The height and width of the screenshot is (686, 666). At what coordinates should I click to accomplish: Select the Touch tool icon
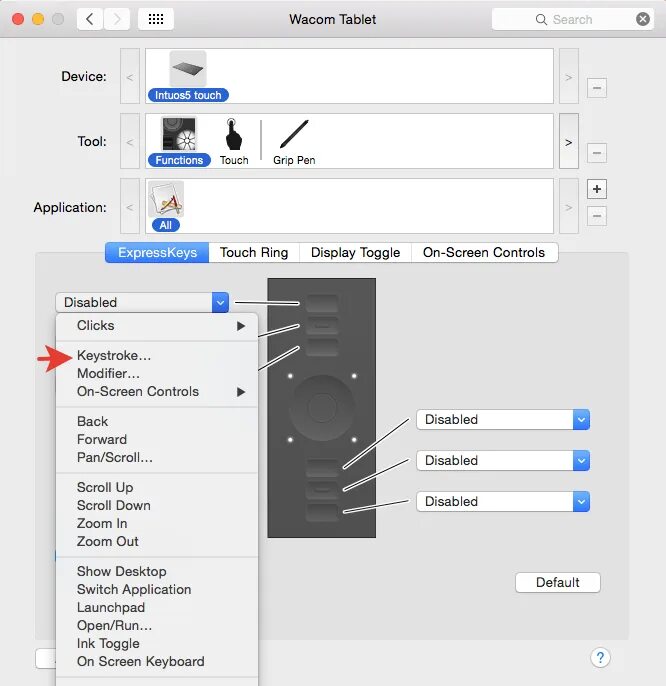click(x=234, y=135)
